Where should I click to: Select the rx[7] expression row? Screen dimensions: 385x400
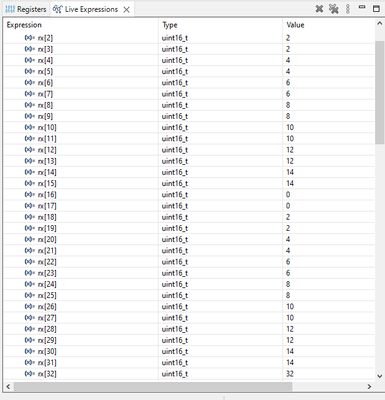pos(189,94)
